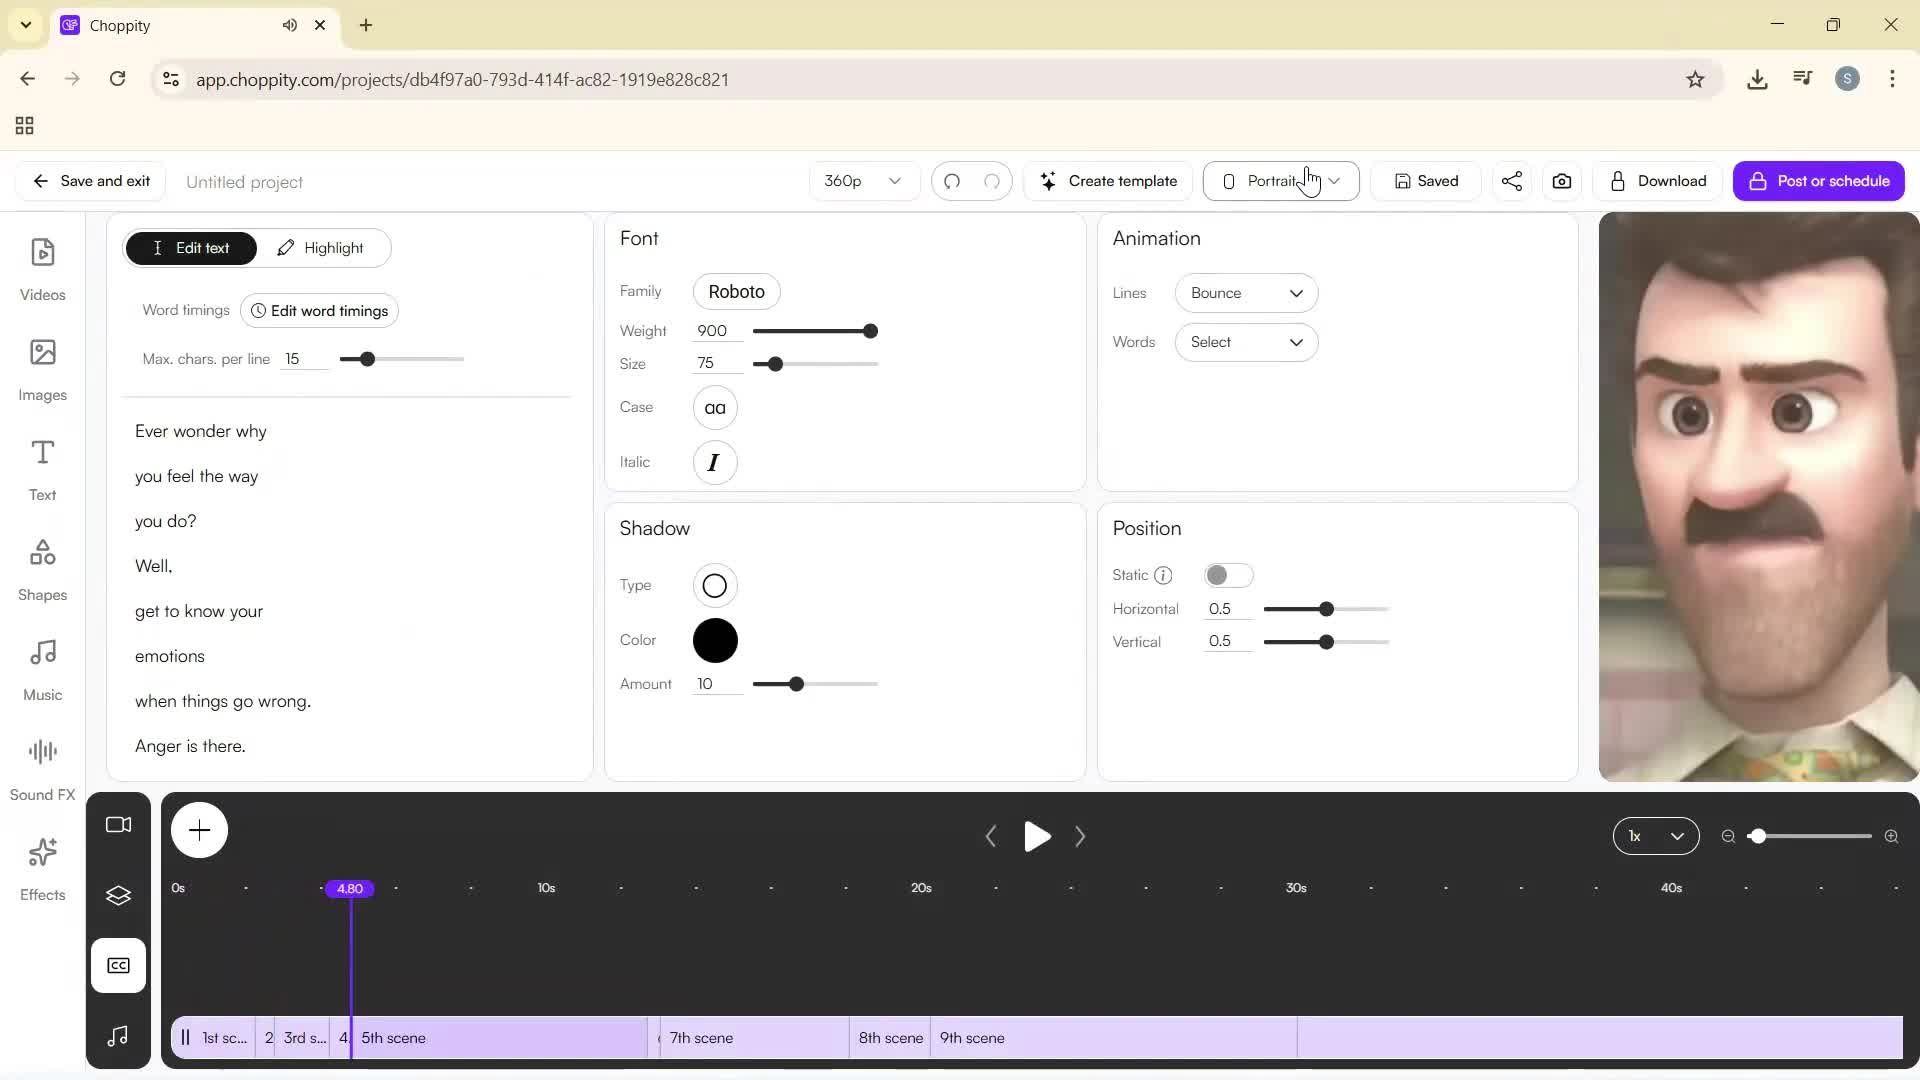Select the Shapes panel
The height and width of the screenshot is (1080, 1920).
tap(42, 568)
